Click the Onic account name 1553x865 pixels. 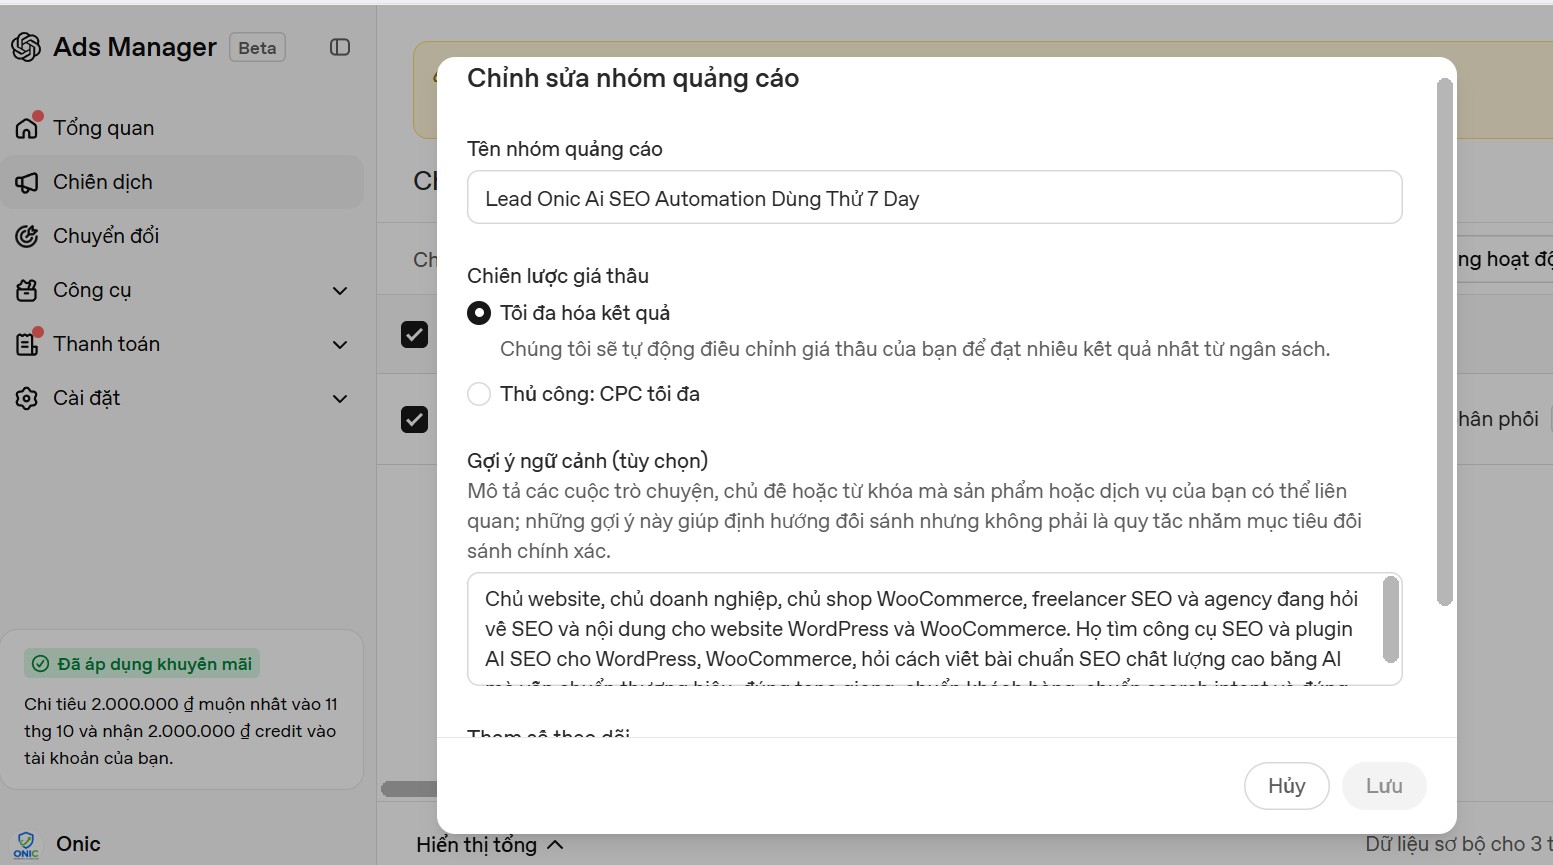(x=78, y=844)
